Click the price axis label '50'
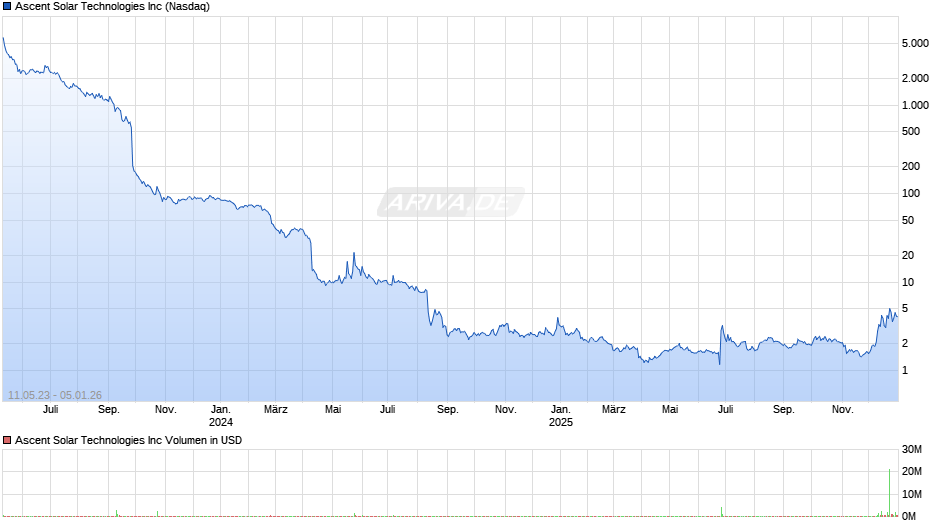The height and width of the screenshot is (526, 940). point(908,220)
